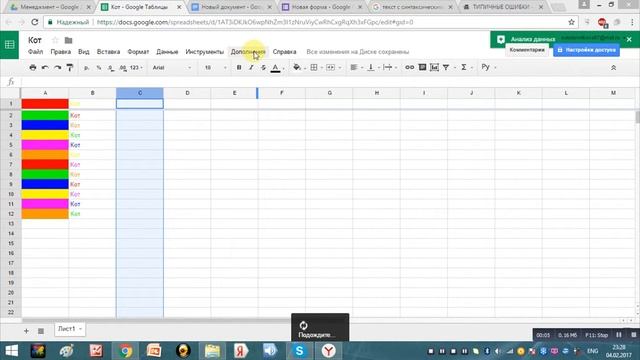Format selection as percent
The image size is (640, 360).
(x=99, y=68)
